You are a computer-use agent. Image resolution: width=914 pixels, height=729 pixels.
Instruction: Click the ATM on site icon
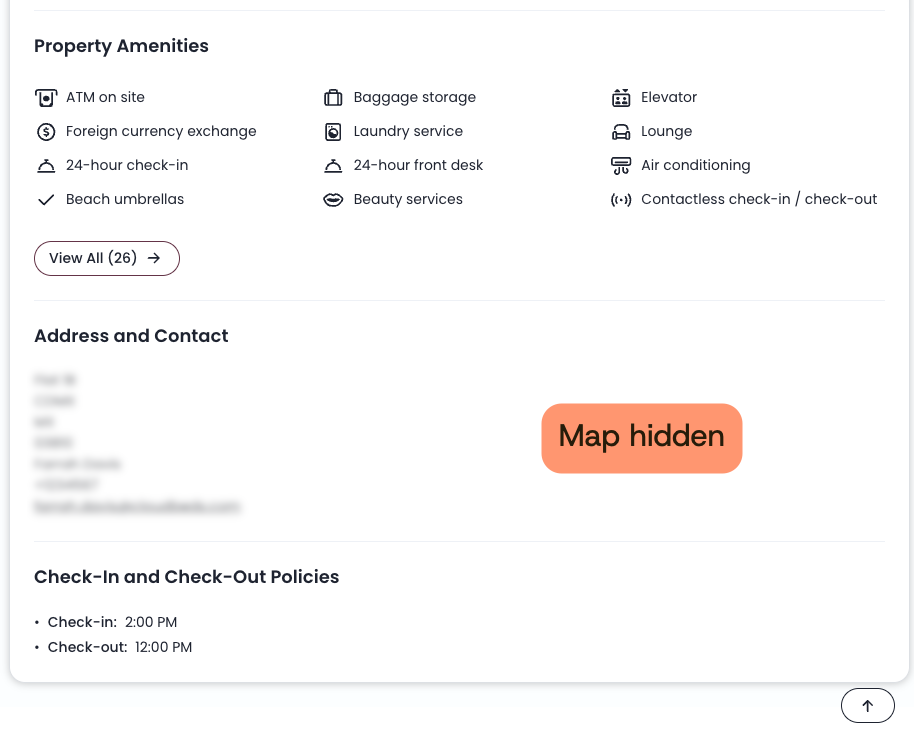click(46, 98)
